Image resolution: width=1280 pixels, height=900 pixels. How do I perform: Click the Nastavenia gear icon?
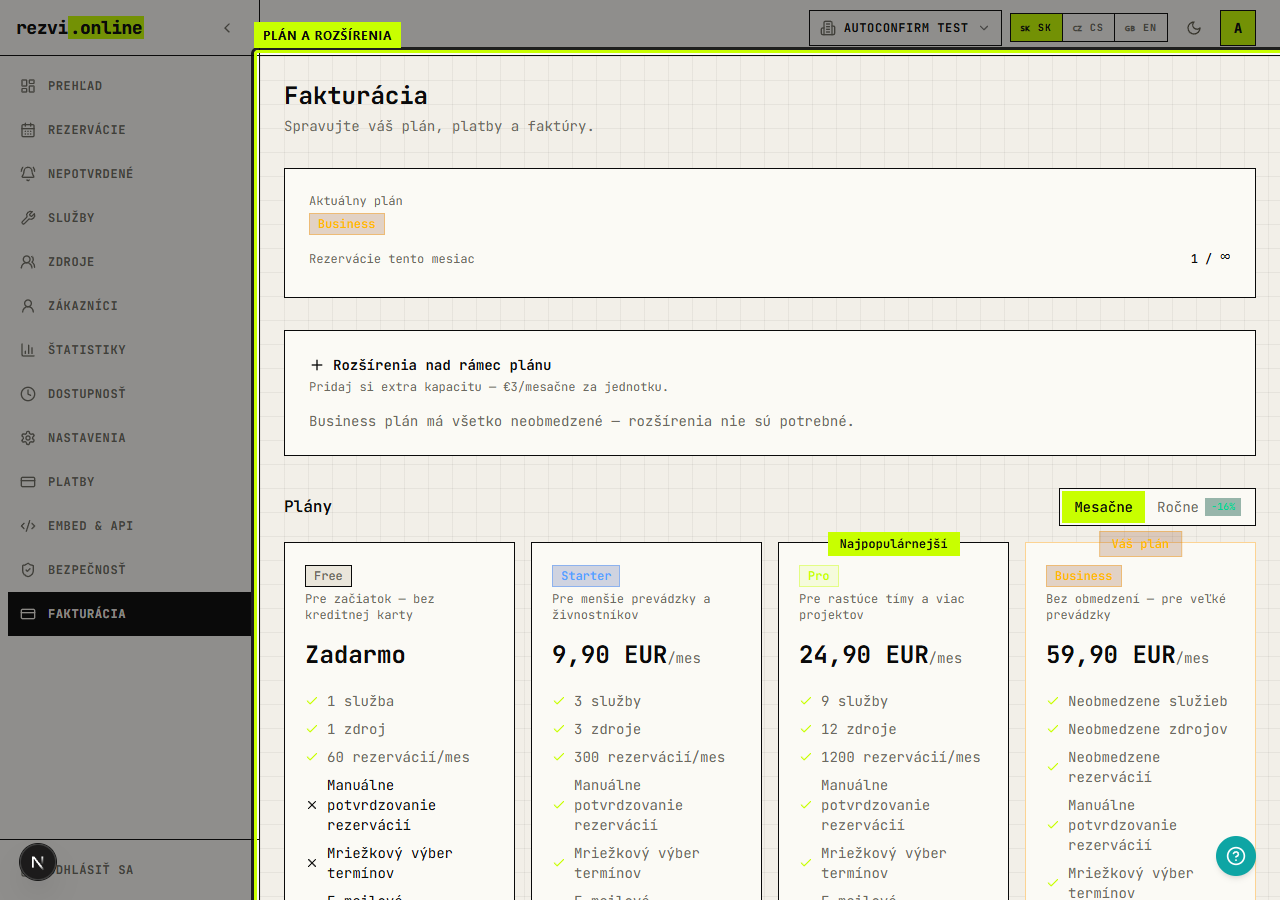tap(28, 438)
